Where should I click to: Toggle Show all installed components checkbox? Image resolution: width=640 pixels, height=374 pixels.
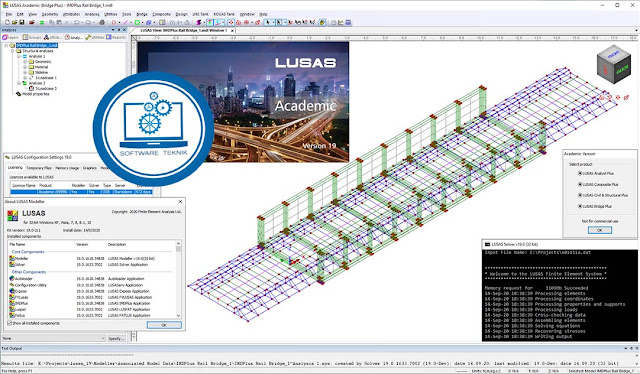coord(9,323)
